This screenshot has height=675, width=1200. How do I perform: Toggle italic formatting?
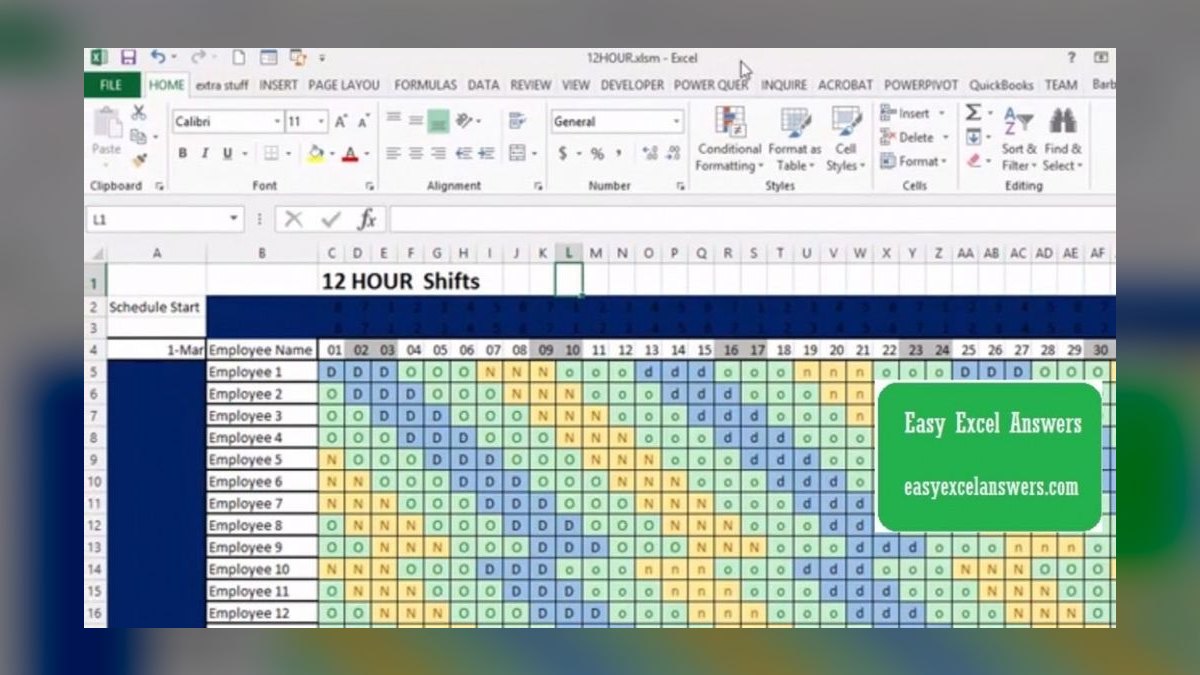coord(205,153)
